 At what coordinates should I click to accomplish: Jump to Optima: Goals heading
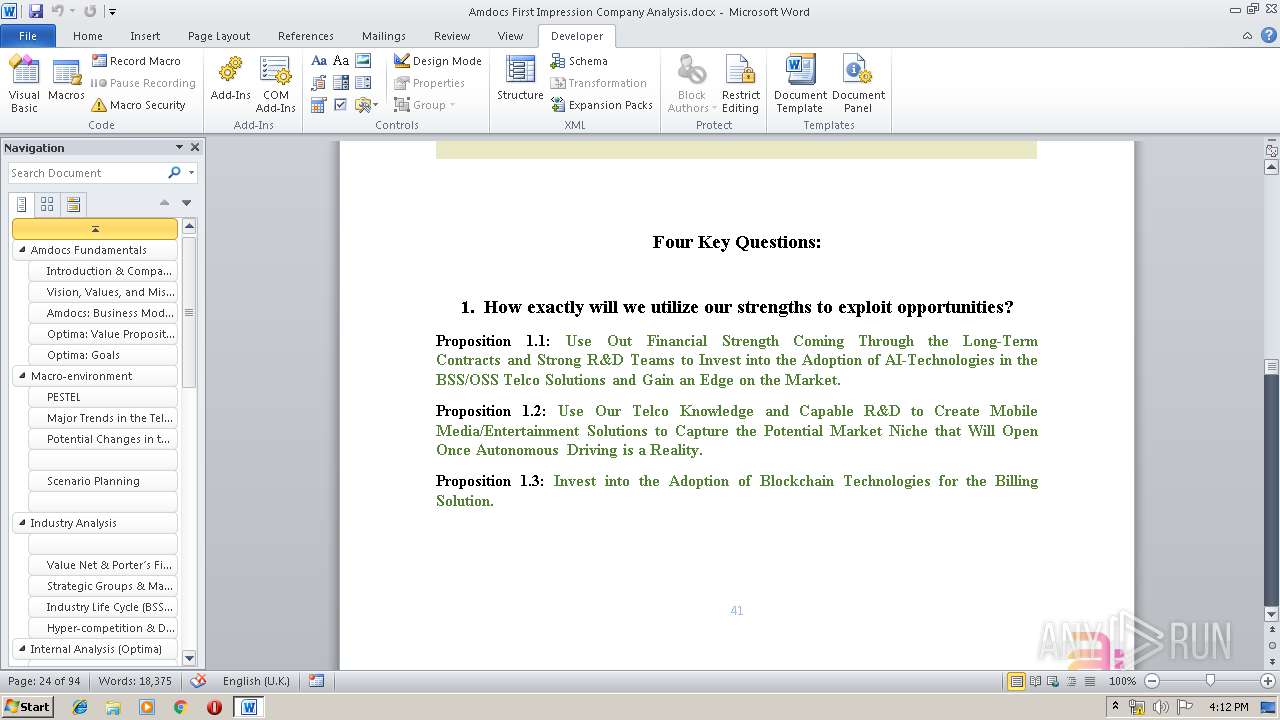tap(103, 355)
